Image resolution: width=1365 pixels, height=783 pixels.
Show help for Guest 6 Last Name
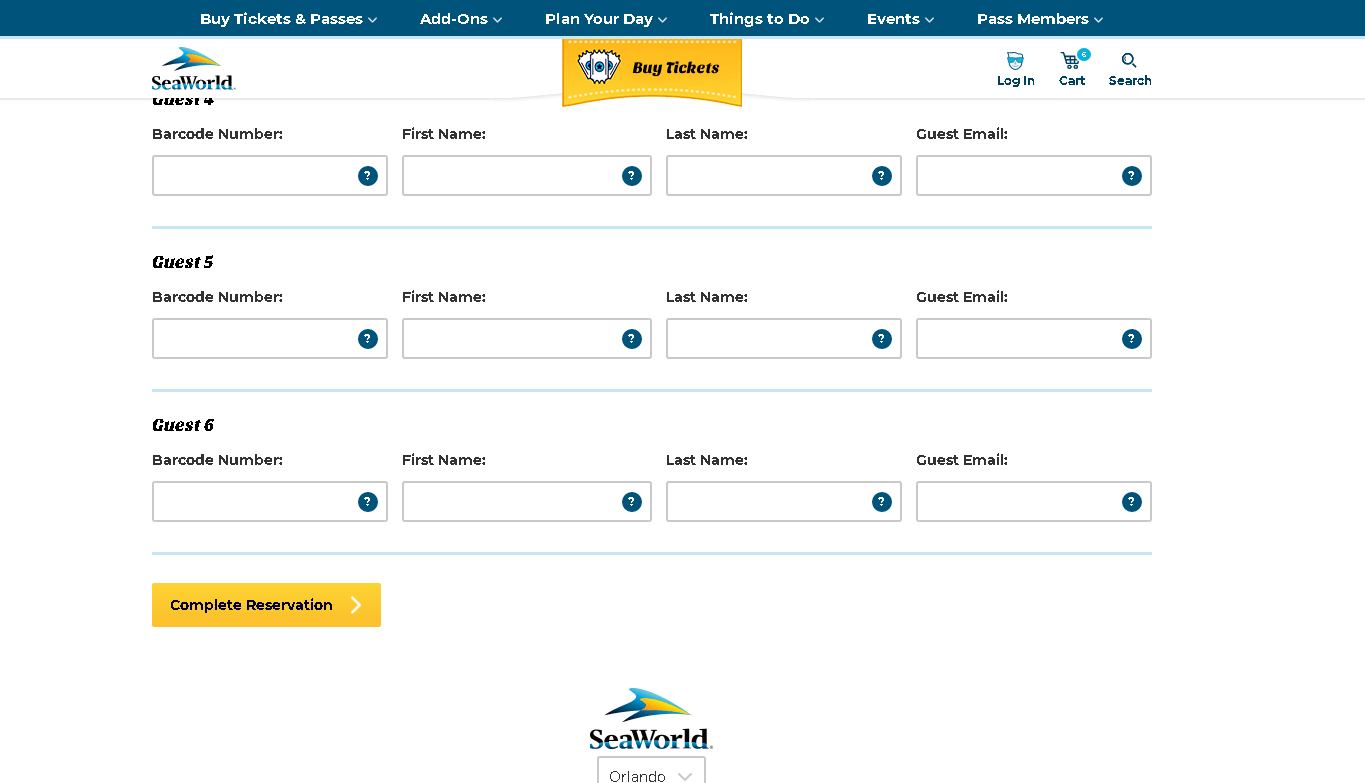[882, 502]
